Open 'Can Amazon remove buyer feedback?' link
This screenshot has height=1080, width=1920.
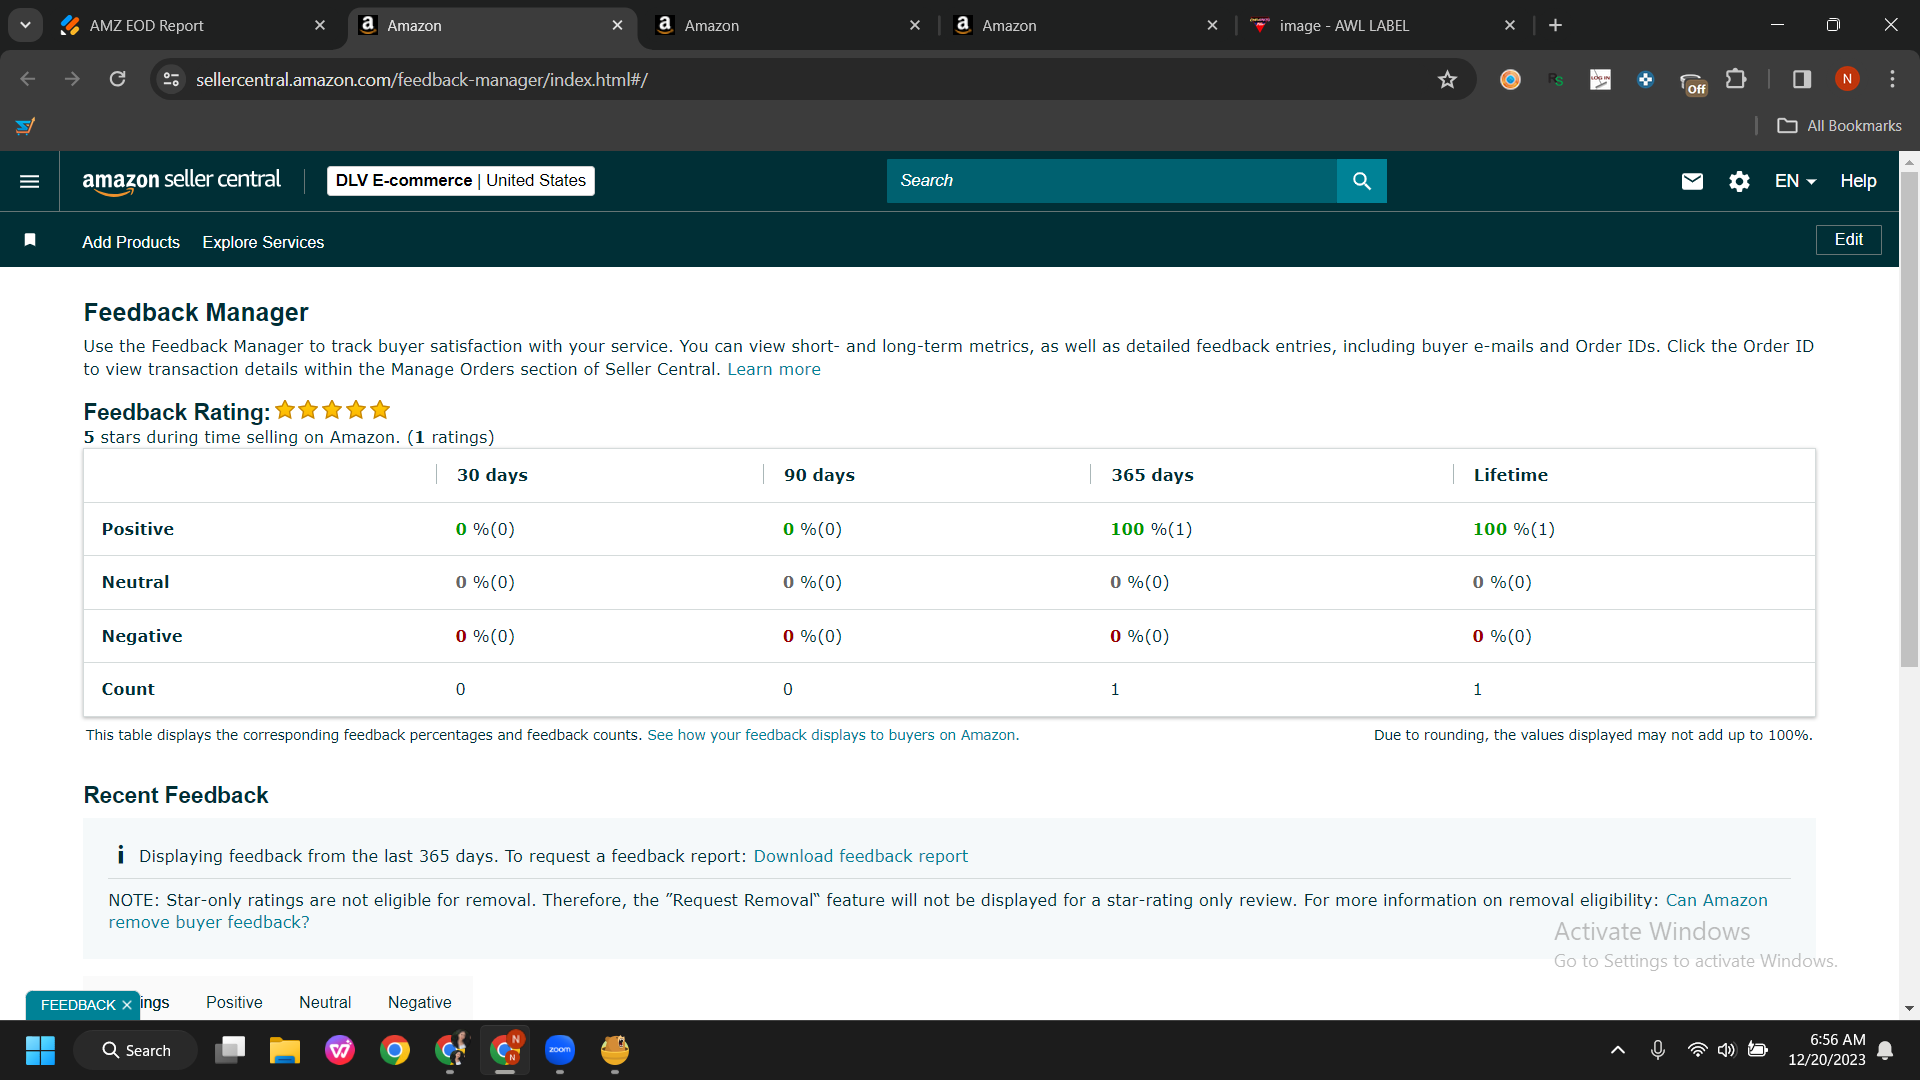click(x=938, y=911)
